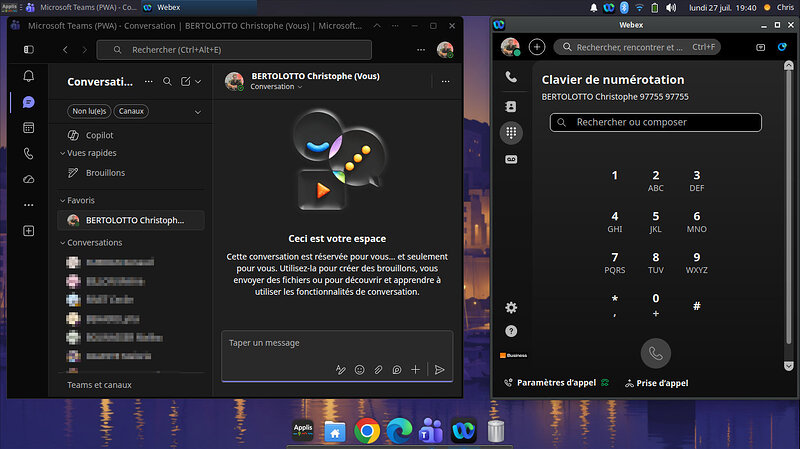Collapse Favoris section
The height and width of the screenshot is (449, 800).
pyautogui.click(x=62, y=201)
